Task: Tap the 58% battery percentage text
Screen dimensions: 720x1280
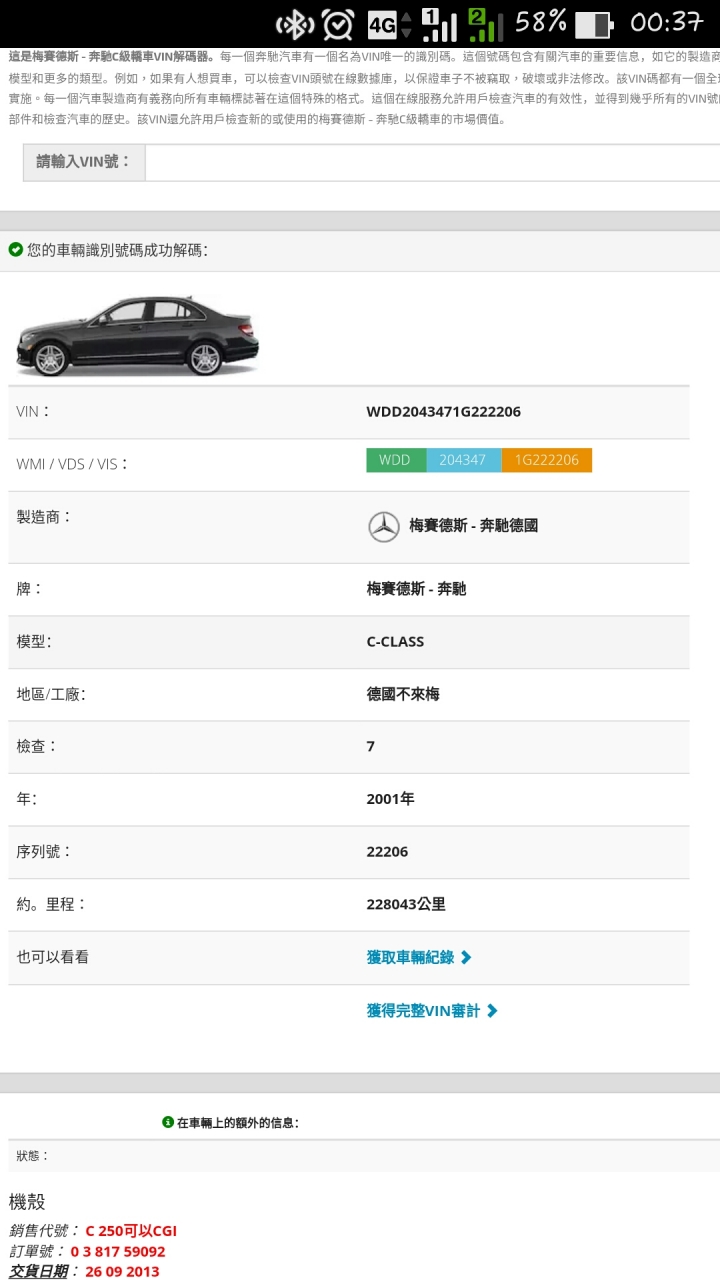Action: coord(541,21)
